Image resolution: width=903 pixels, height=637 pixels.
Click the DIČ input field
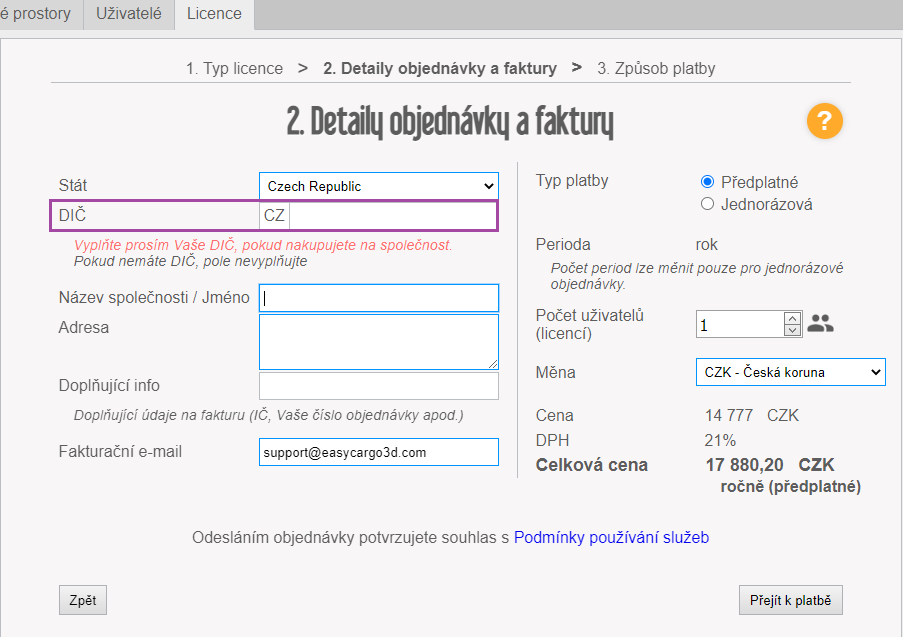tap(392, 215)
